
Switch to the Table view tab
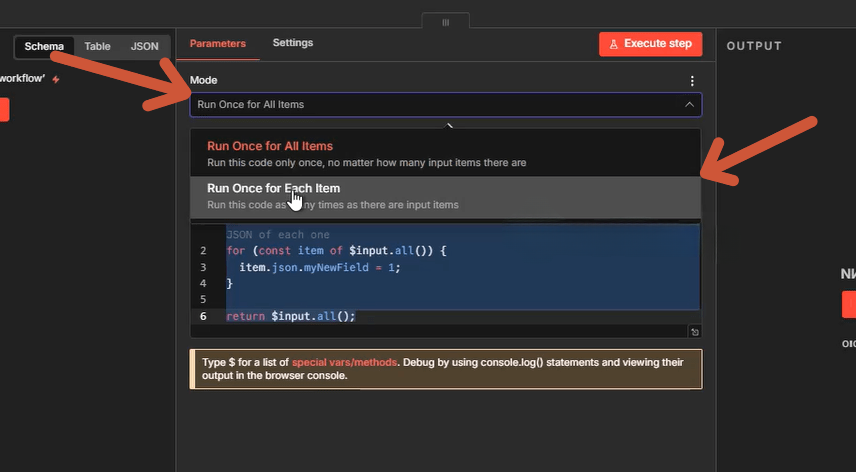coord(97,46)
